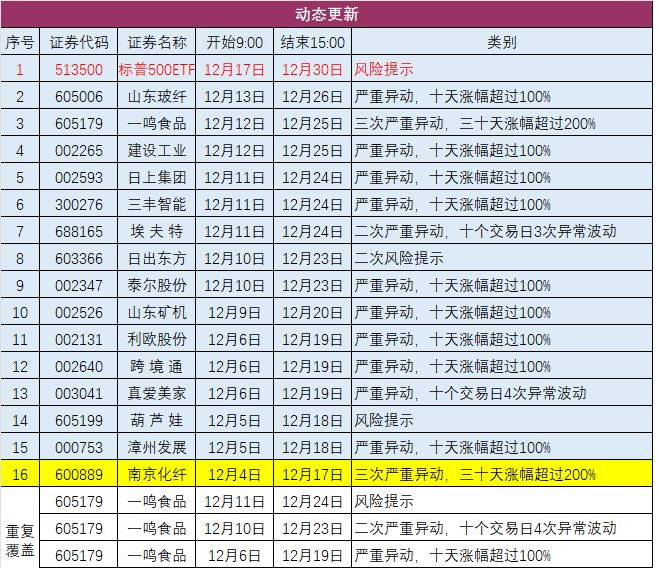Select the 12月4日 start date cell

click(235, 474)
